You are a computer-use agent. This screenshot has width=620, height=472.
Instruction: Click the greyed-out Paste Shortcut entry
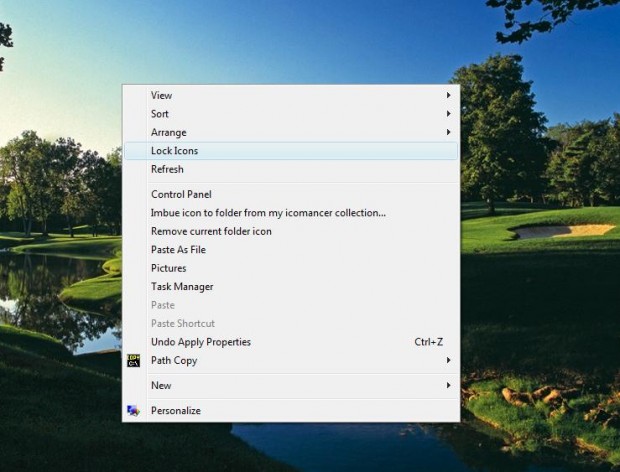click(183, 323)
